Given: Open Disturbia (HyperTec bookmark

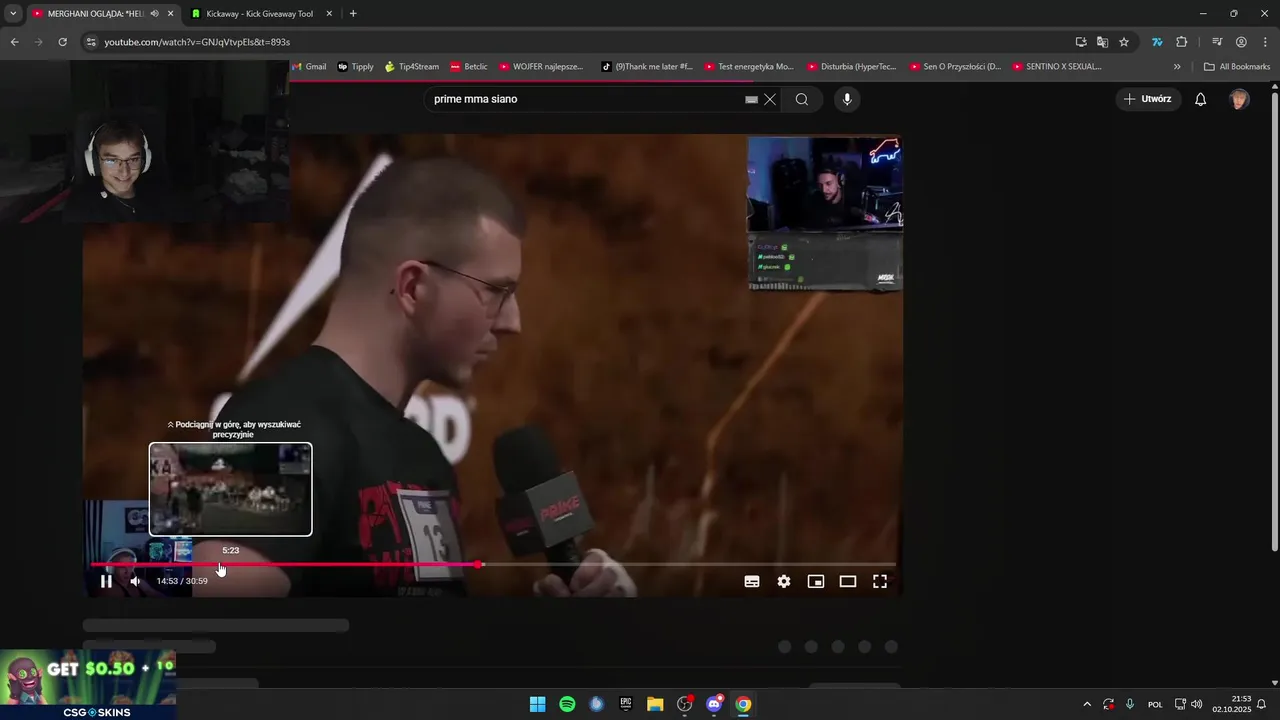Looking at the screenshot, I should click(851, 67).
